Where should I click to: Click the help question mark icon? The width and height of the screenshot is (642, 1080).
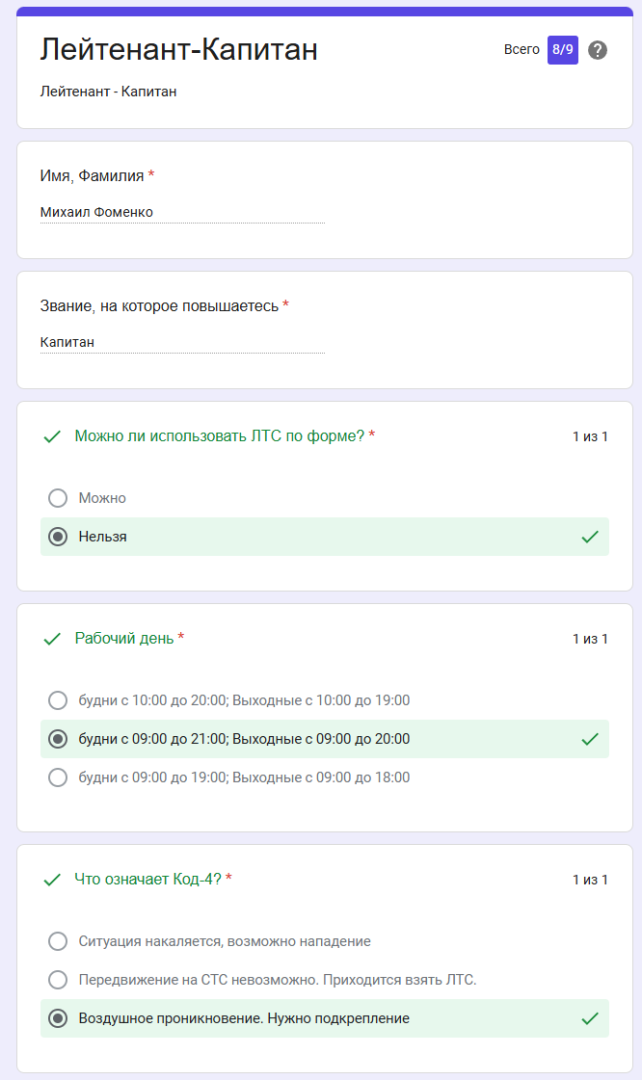[597, 50]
